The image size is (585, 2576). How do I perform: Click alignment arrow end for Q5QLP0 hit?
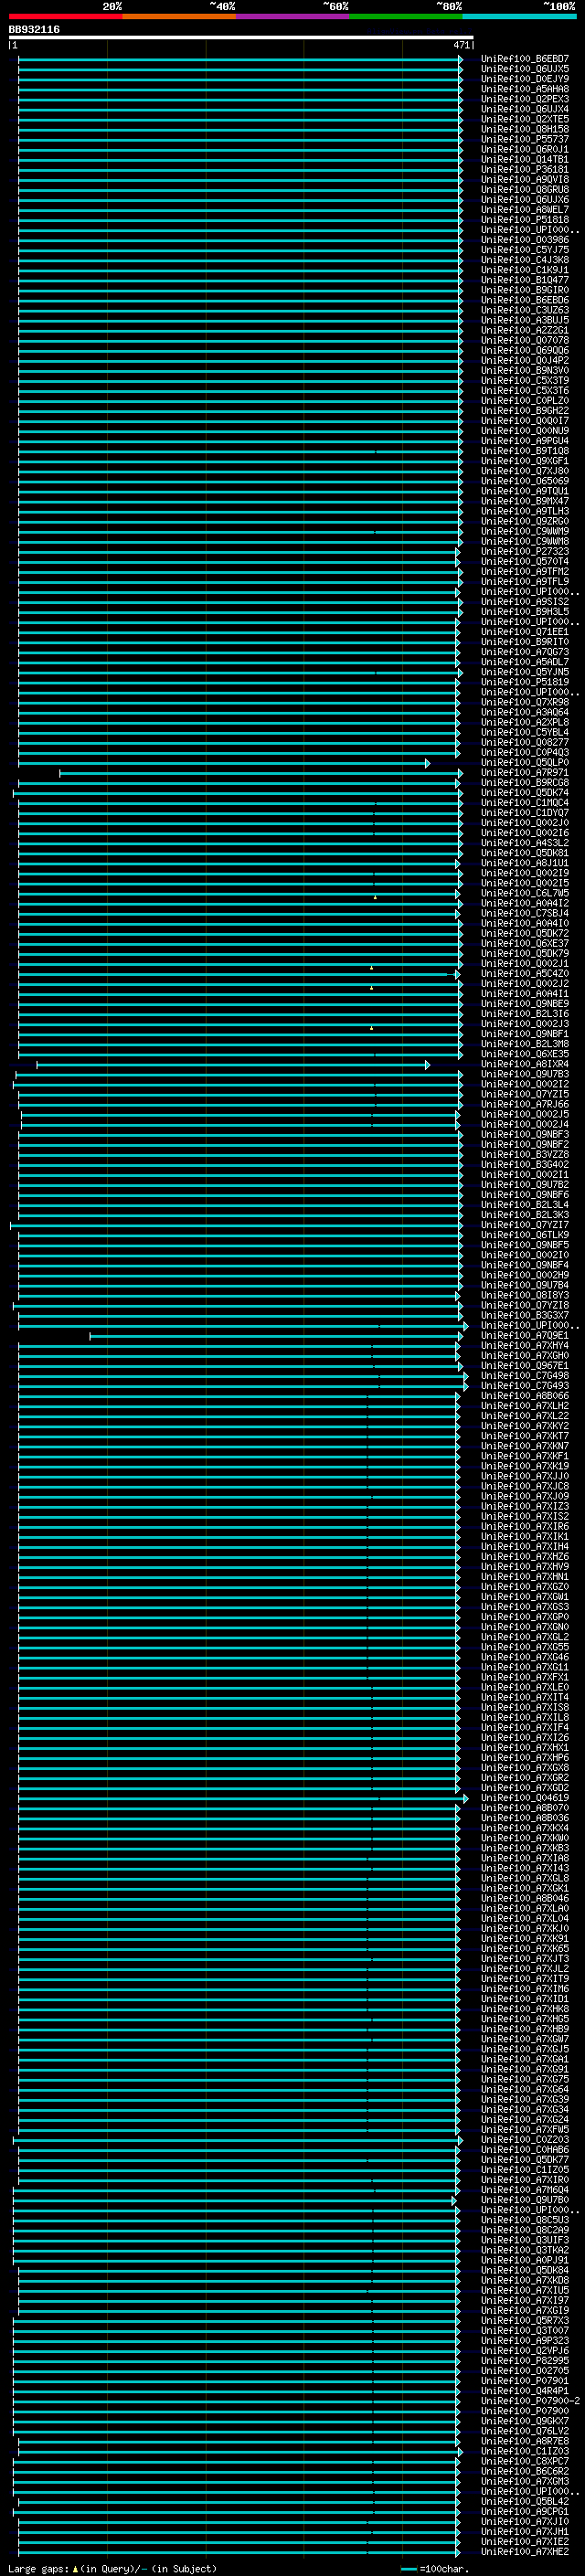[428, 763]
